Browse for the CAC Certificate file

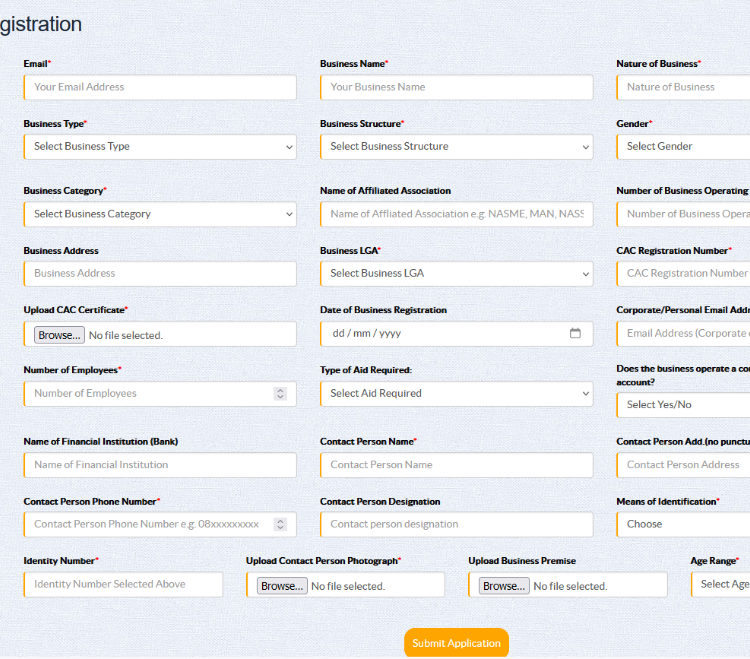pyautogui.click(x=58, y=335)
